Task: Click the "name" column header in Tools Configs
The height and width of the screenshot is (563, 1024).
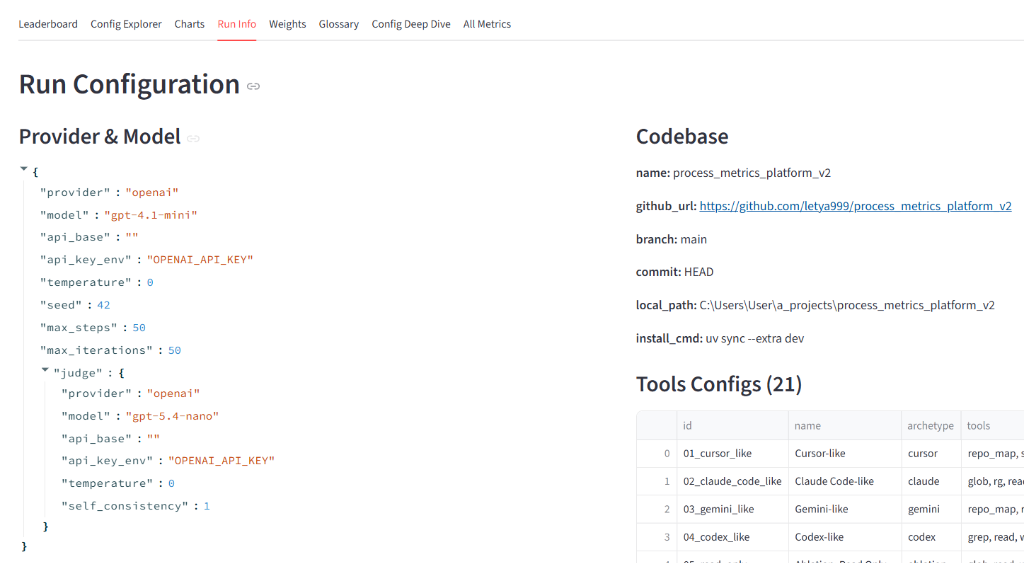Action: tap(844, 425)
